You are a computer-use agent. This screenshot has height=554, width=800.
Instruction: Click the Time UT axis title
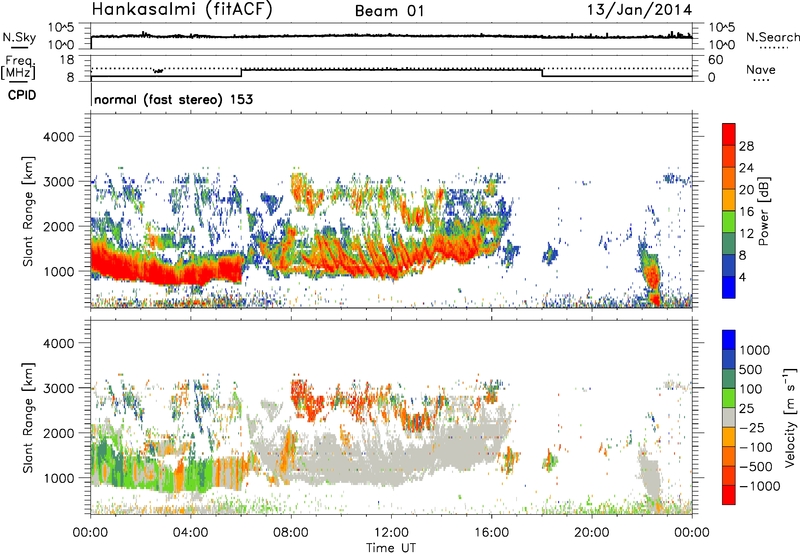(391, 548)
